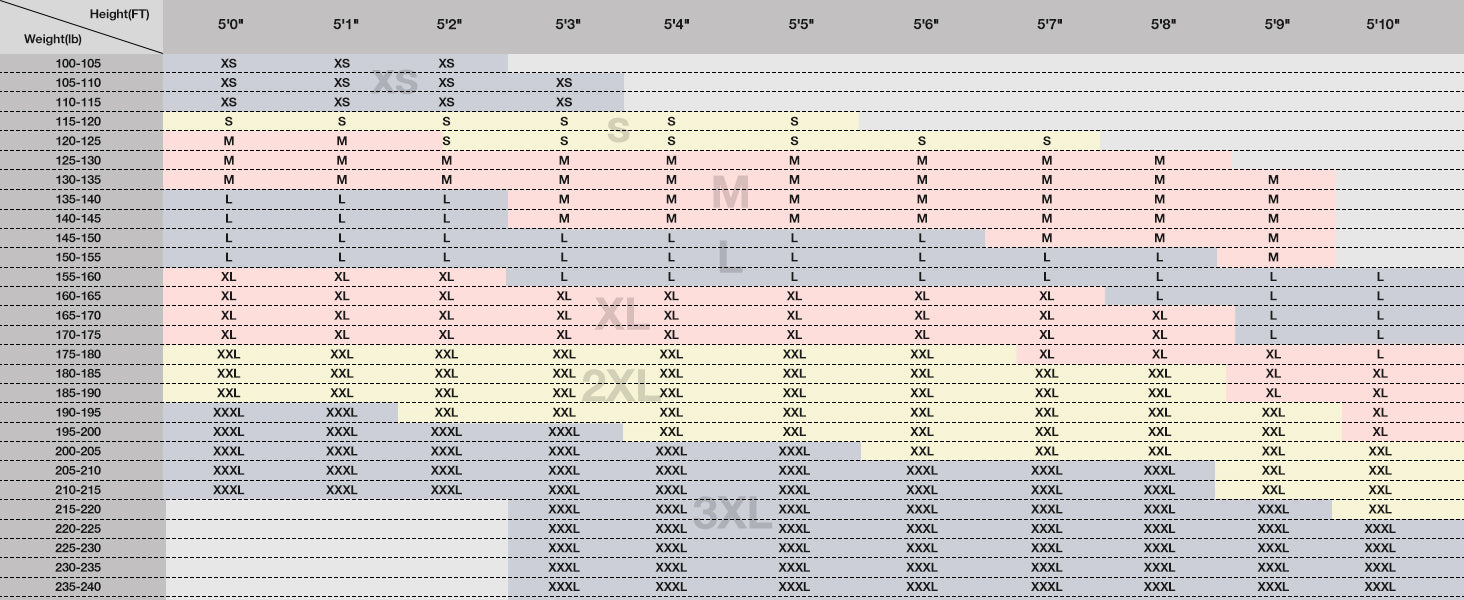The height and width of the screenshot is (600, 1464).
Task: Select the 150-155 weight row label
Action: 80,257
